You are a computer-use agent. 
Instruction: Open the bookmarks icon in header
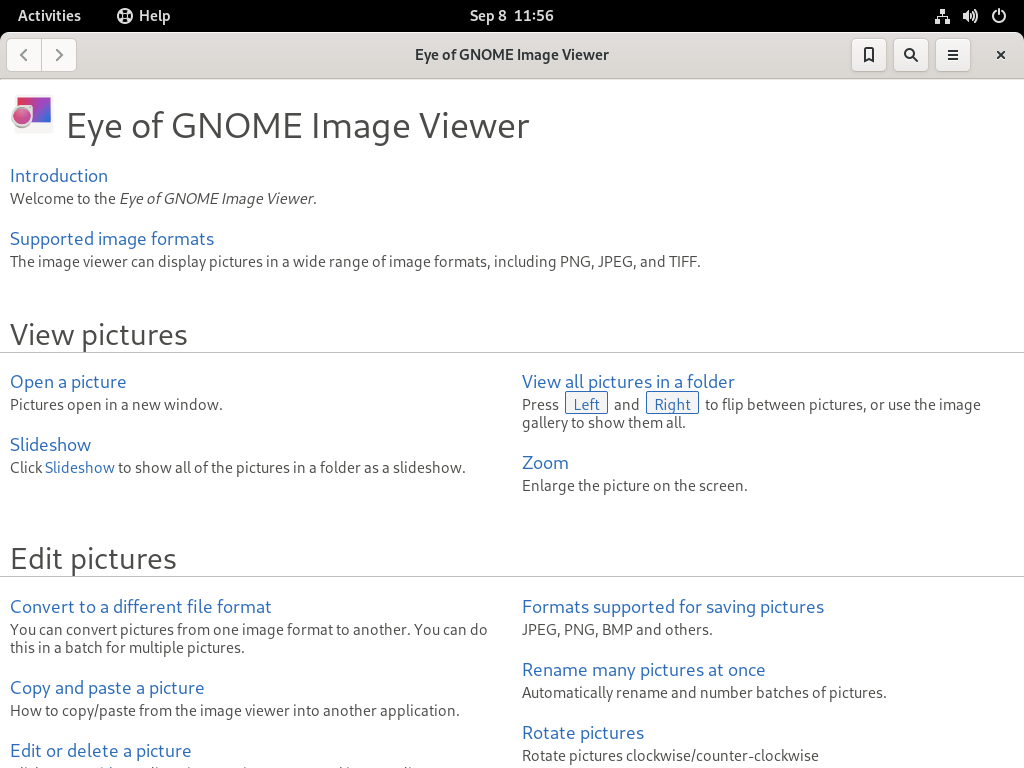869,55
